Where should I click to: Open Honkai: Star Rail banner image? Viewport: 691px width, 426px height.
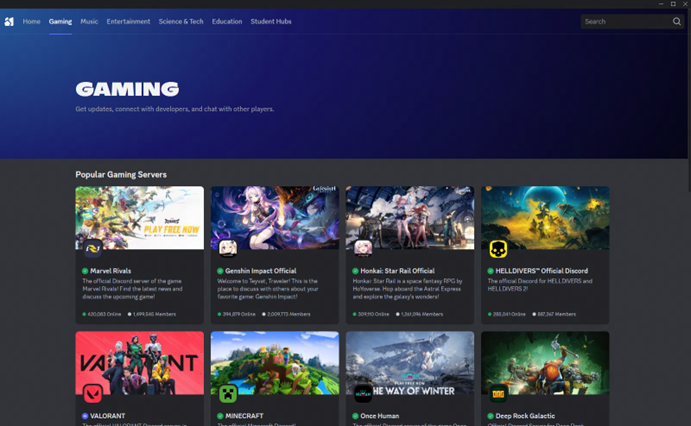[410, 218]
